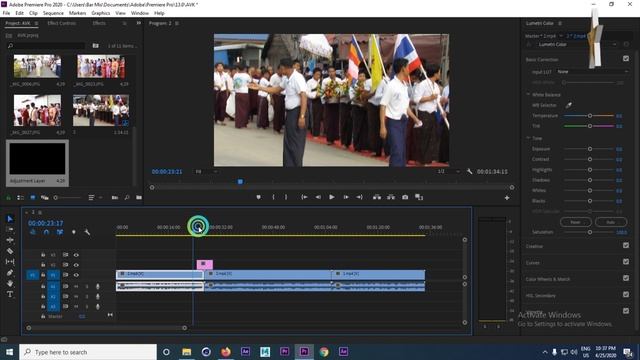The height and width of the screenshot is (360, 640).
Task: Open zoom level Fit dropdown
Action: point(206,171)
